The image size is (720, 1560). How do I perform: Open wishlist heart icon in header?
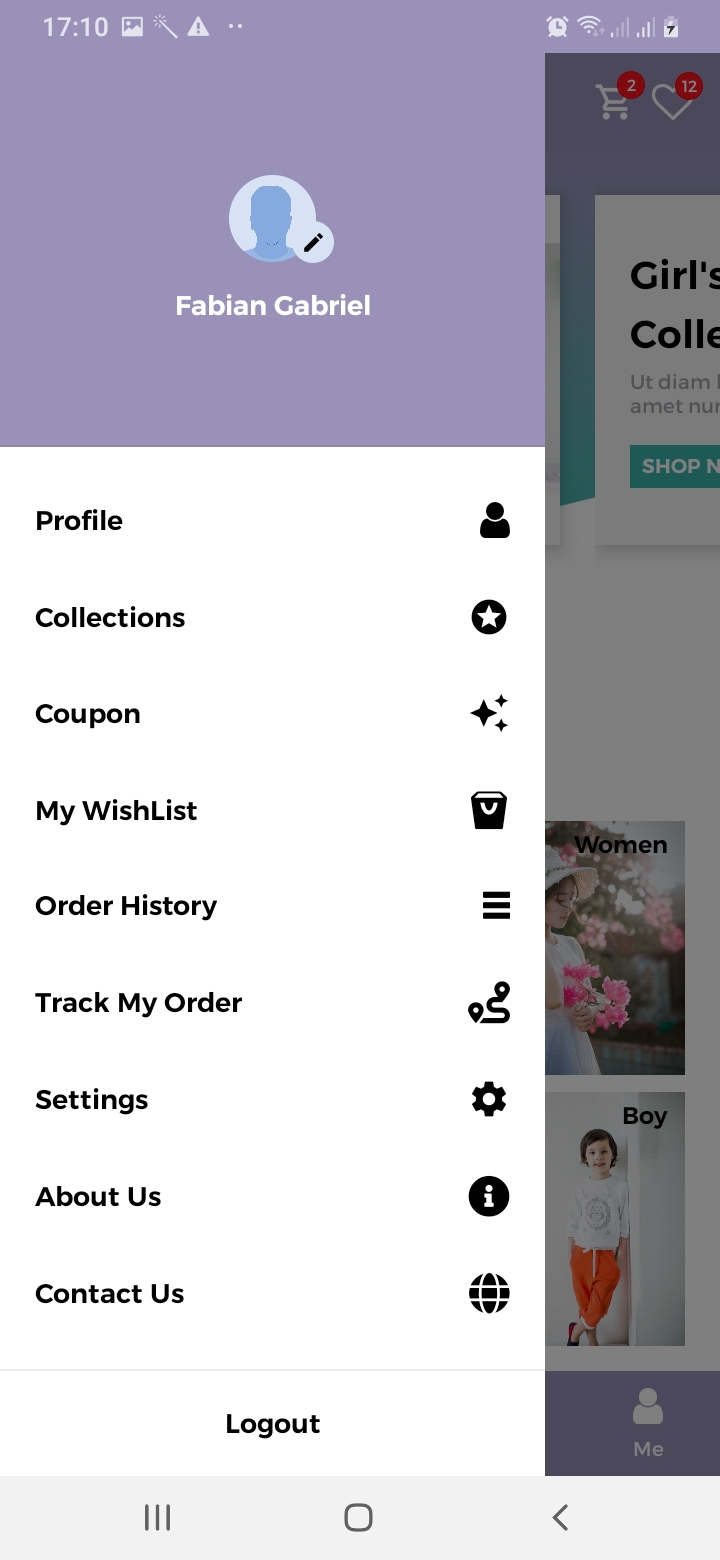point(671,101)
